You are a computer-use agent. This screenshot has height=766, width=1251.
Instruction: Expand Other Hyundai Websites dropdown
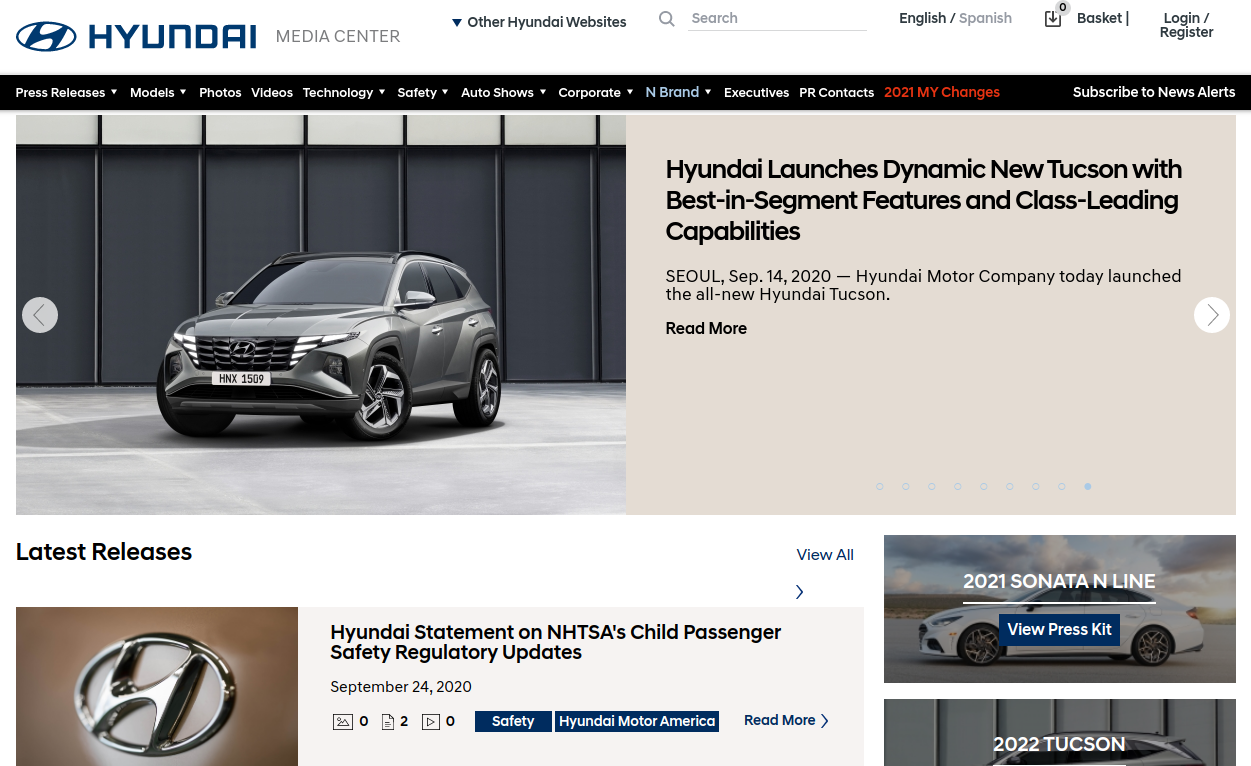pyautogui.click(x=539, y=22)
